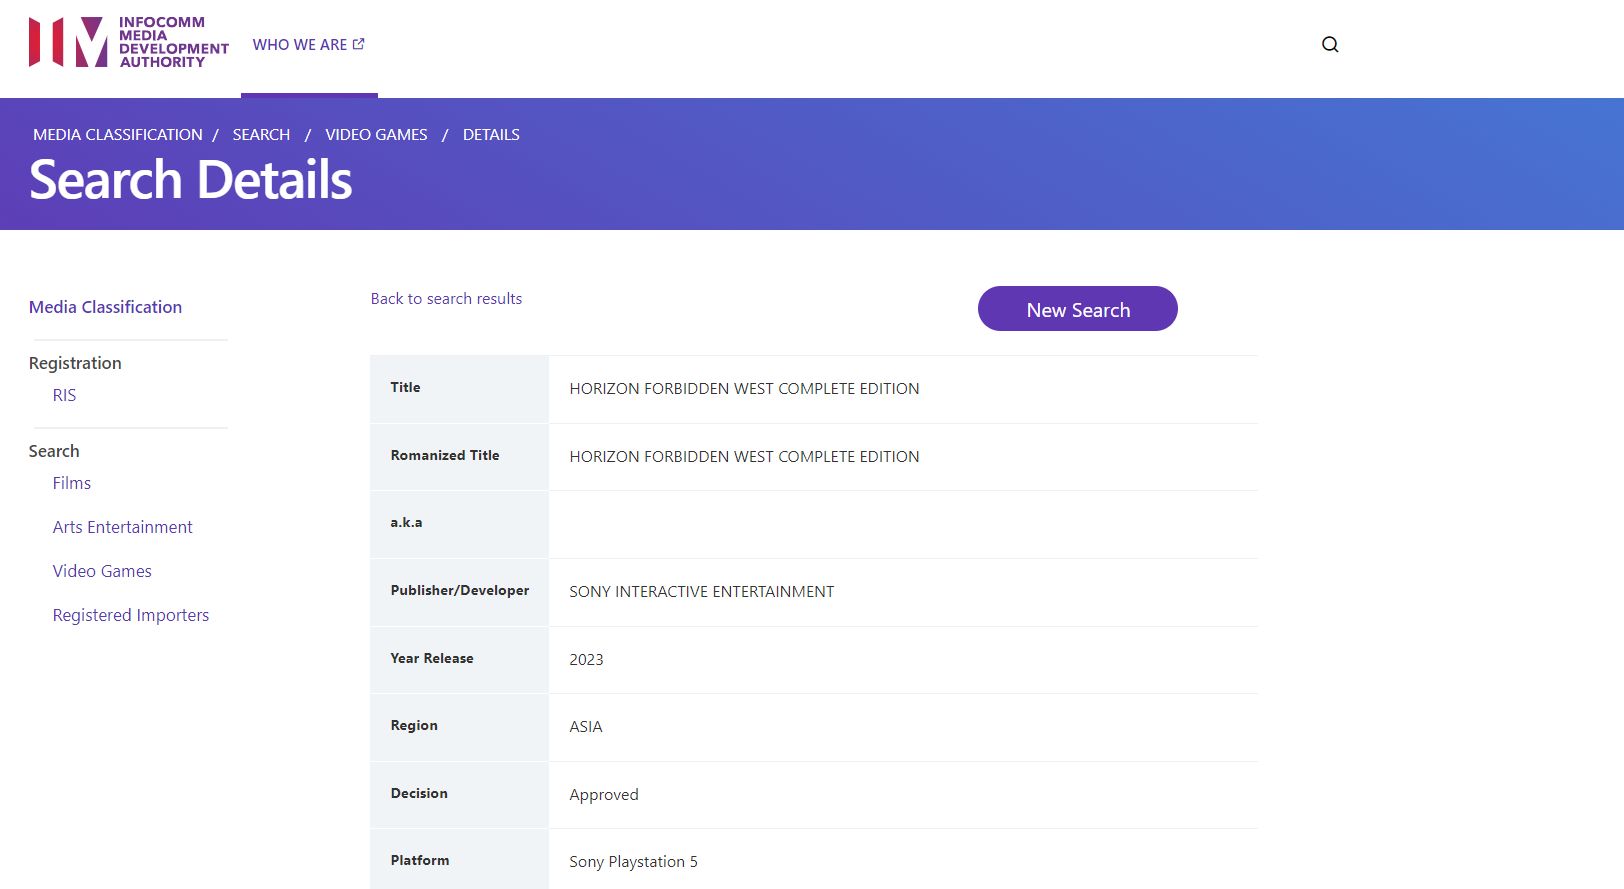Click the Horizon Forbidden West Title value
This screenshot has height=889, width=1624.
pos(744,389)
